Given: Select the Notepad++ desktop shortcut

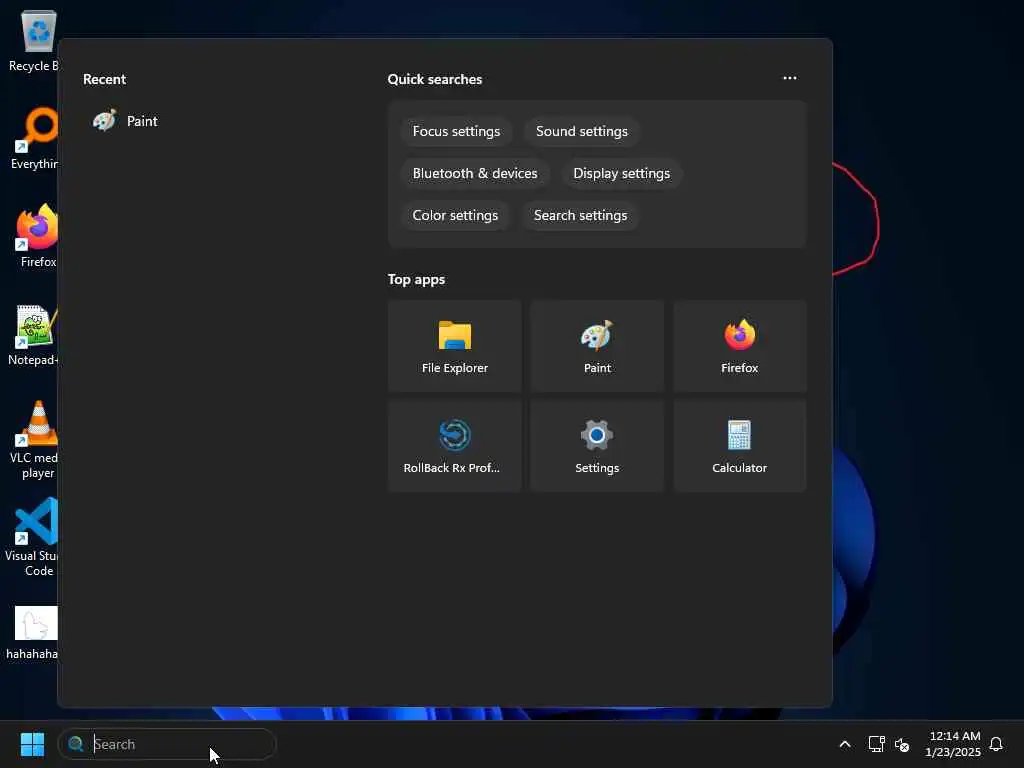Looking at the screenshot, I should 34,334.
